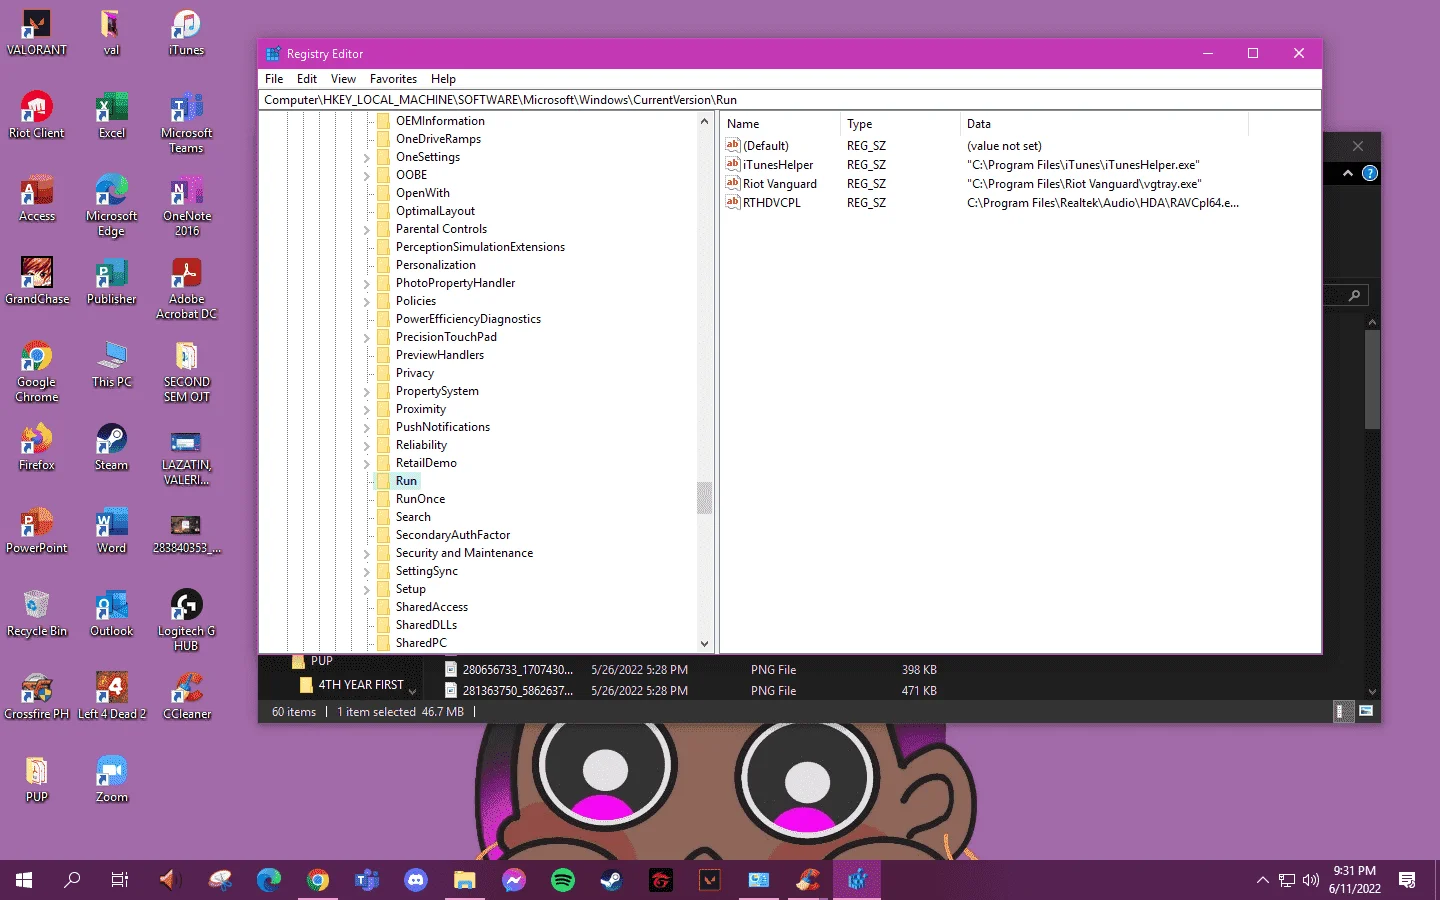Expand the Security and Maintenance key
The width and height of the screenshot is (1440, 900).
[x=366, y=554]
